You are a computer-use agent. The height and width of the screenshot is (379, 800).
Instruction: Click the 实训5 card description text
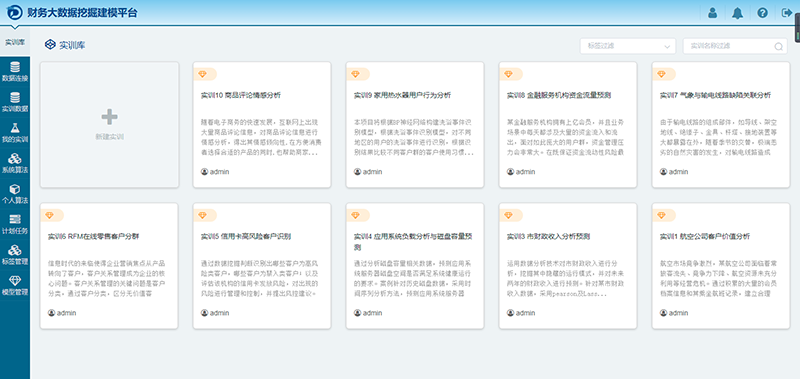260,279
